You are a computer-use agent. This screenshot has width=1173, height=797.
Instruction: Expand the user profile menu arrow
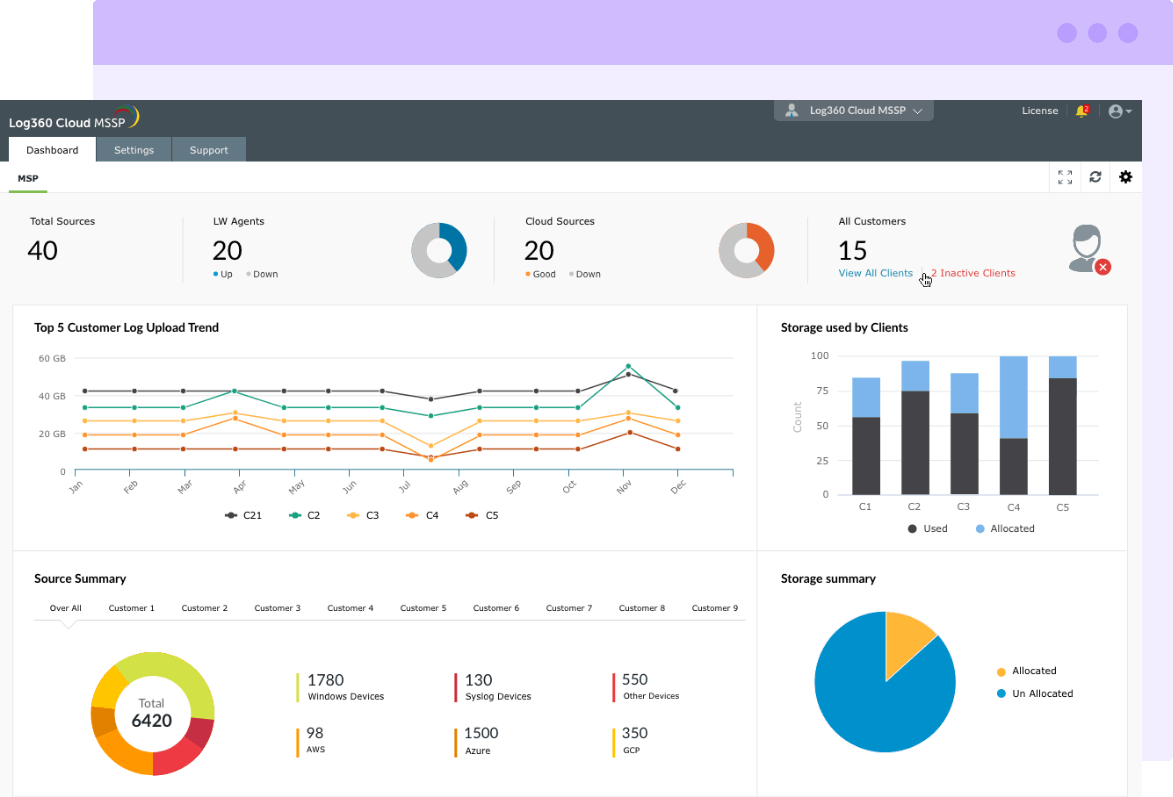coord(1128,110)
